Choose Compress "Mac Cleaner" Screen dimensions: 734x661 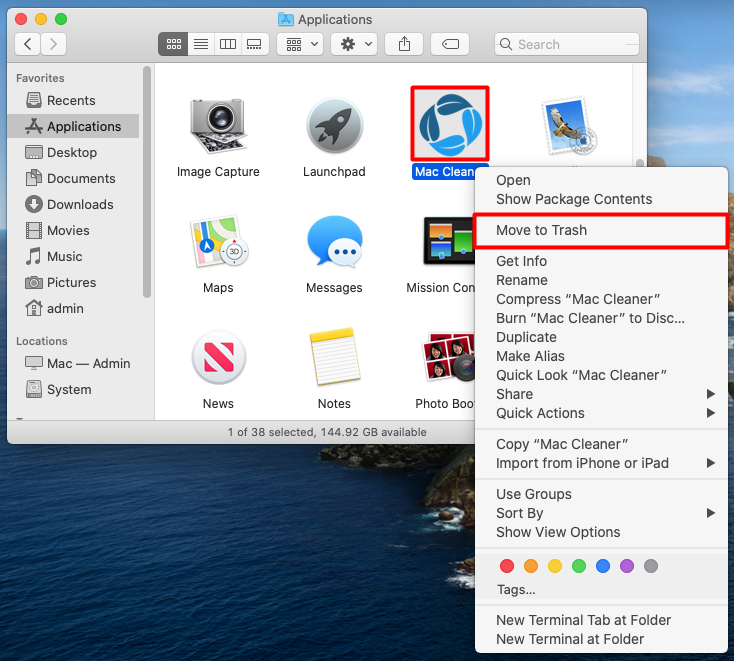point(601,299)
